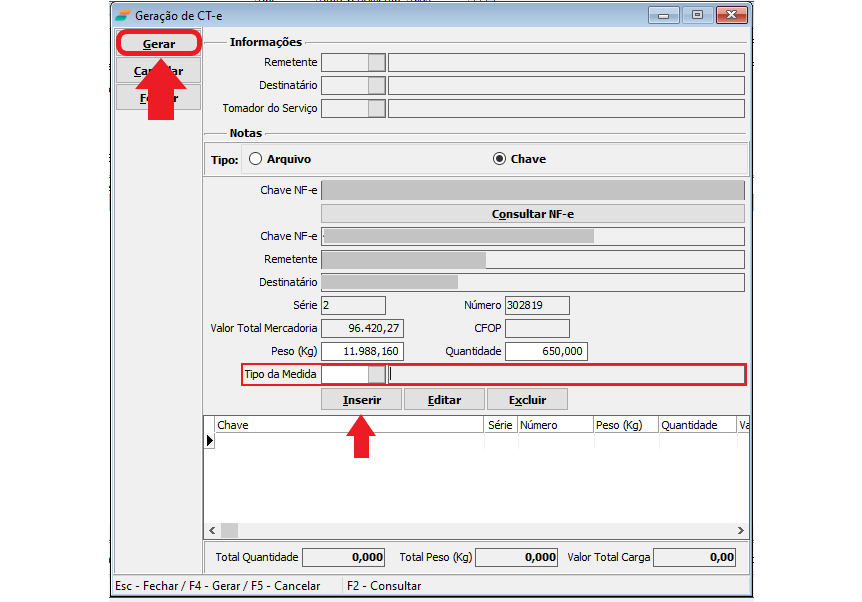This screenshot has width=862, height=602.
Task: Click the Excluir button
Action: coord(527,400)
